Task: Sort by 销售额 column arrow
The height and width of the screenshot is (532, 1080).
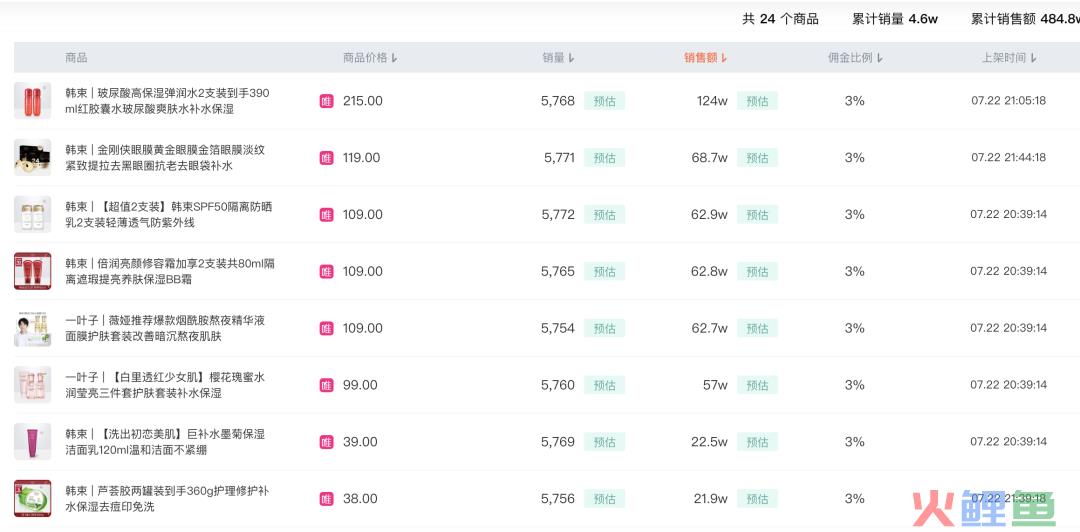Action: pyautogui.click(x=724, y=58)
